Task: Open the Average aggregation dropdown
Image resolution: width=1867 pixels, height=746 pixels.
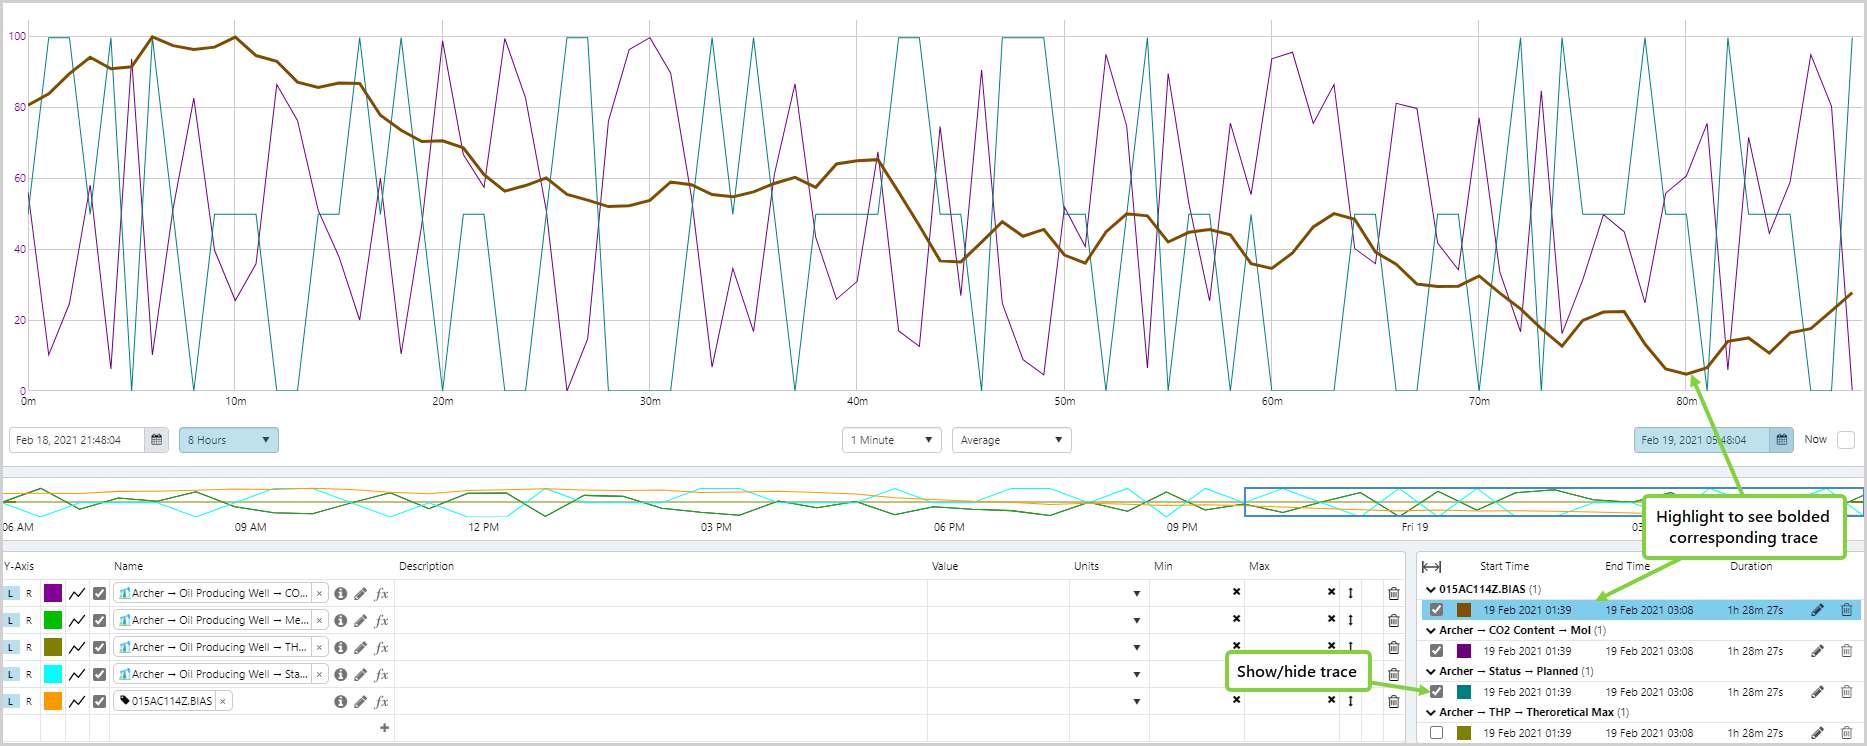Action: coord(1010,440)
